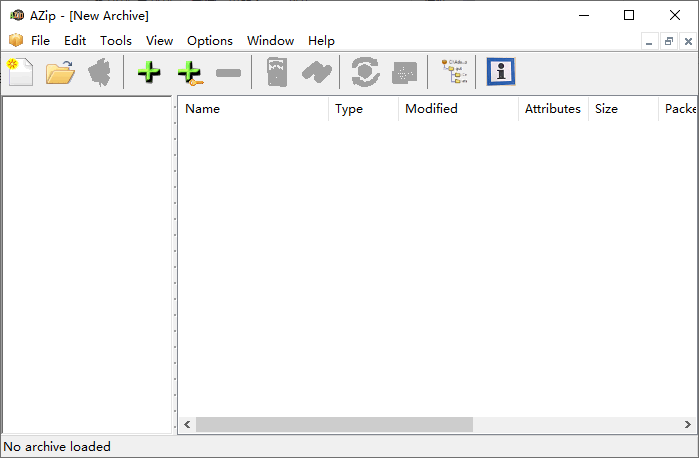Click the grayed Recompress archive icon
Image resolution: width=699 pixels, height=458 pixels.
click(404, 72)
